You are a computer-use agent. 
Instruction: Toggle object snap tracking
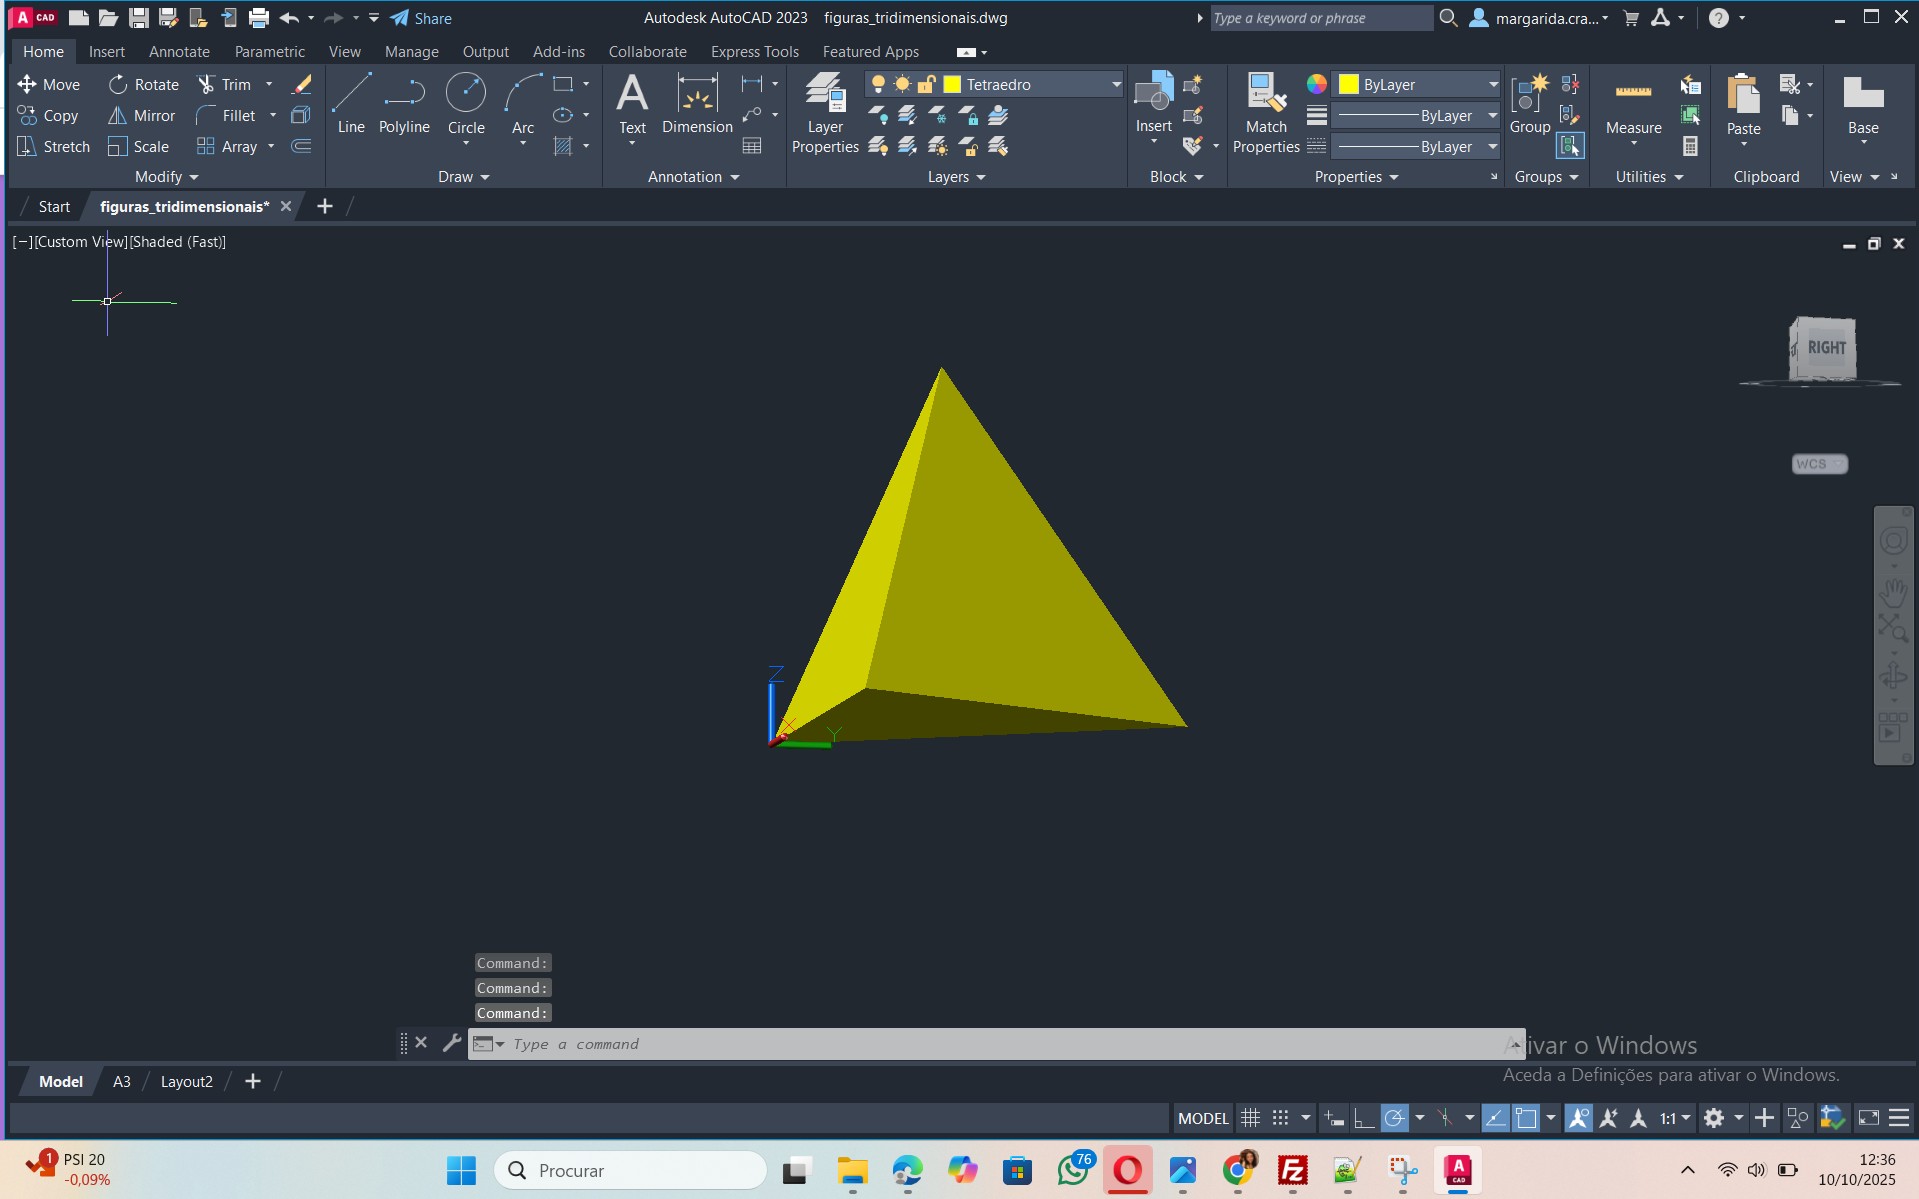pos(1495,1118)
